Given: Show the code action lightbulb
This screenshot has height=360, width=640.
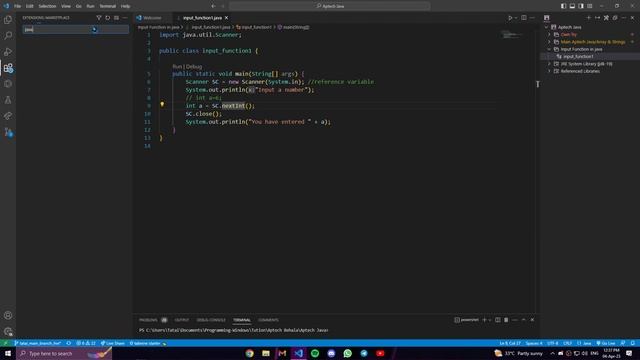Looking at the screenshot, I should pos(162,104).
